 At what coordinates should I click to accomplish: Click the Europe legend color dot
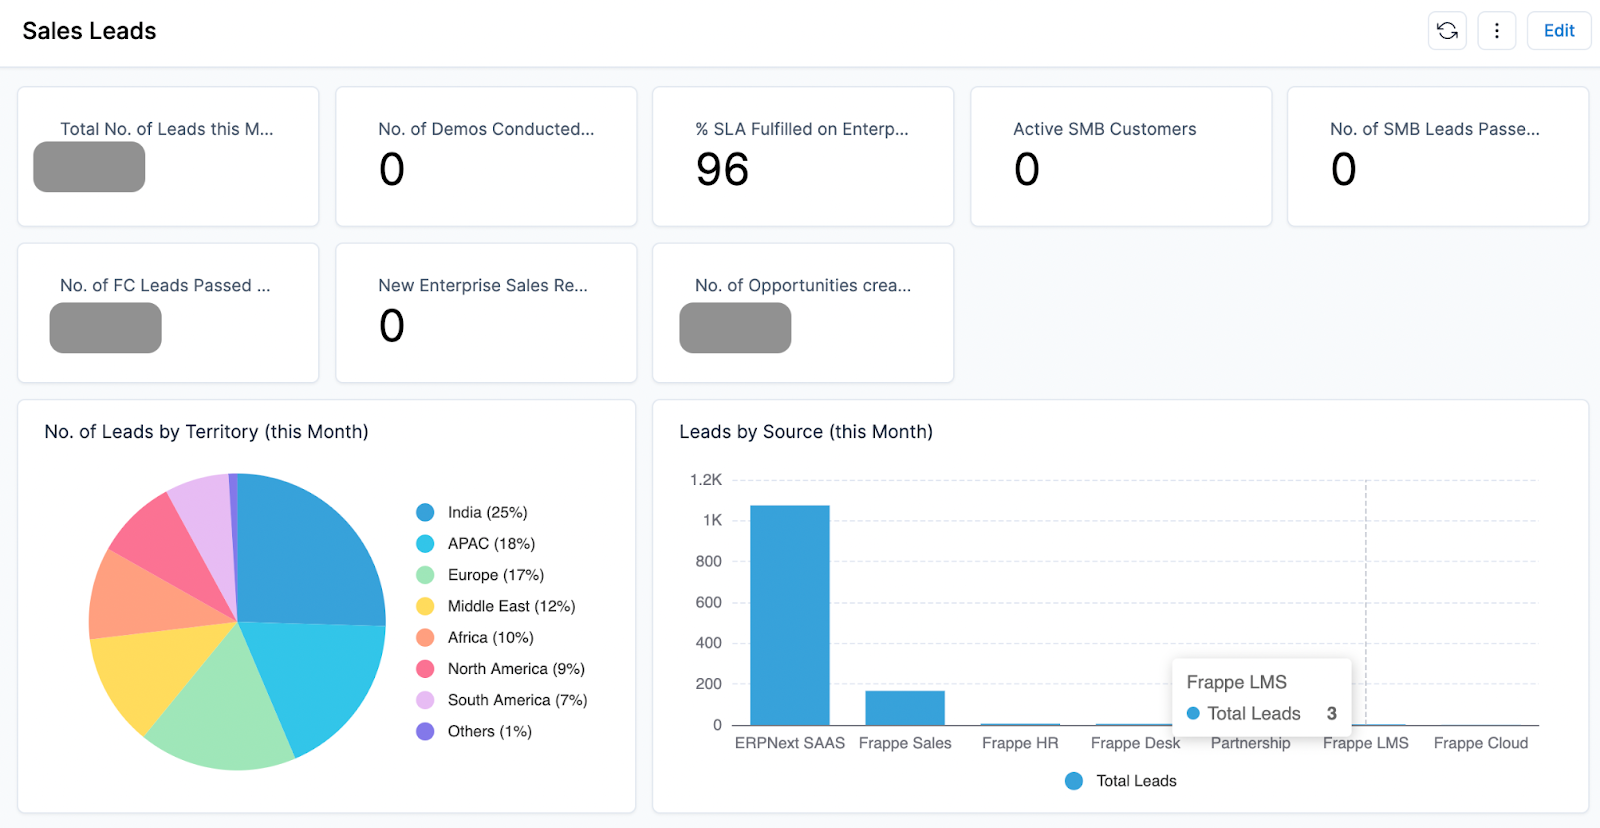(x=425, y=575)
